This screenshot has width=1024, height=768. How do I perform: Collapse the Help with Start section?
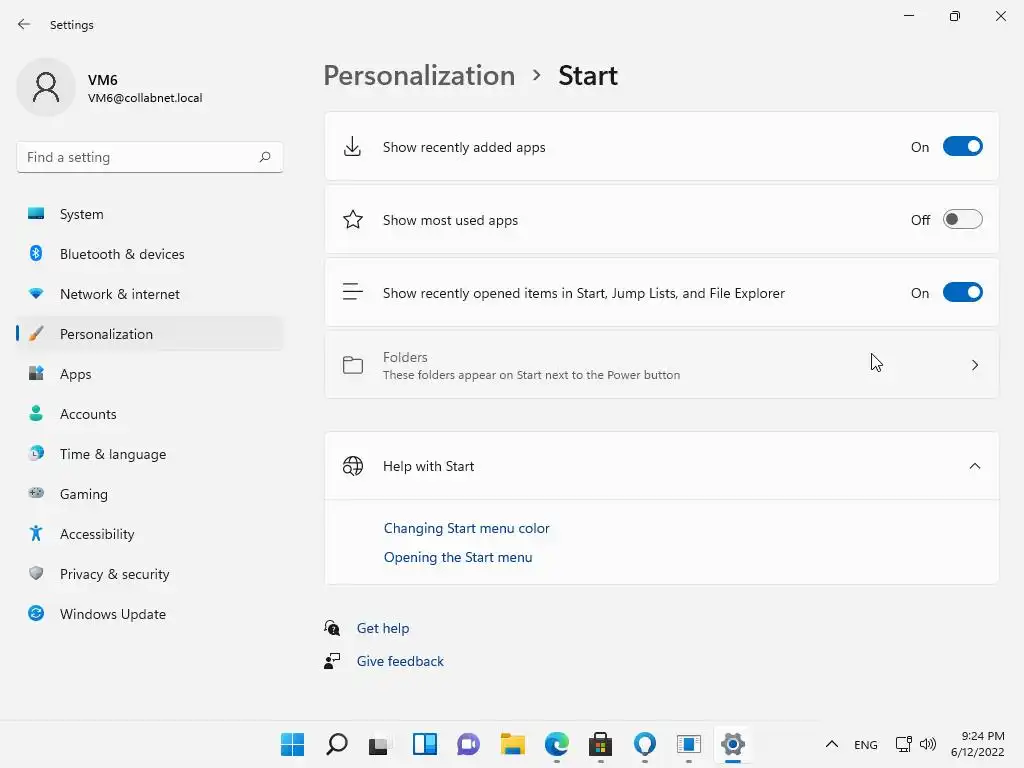coord(975,466)
